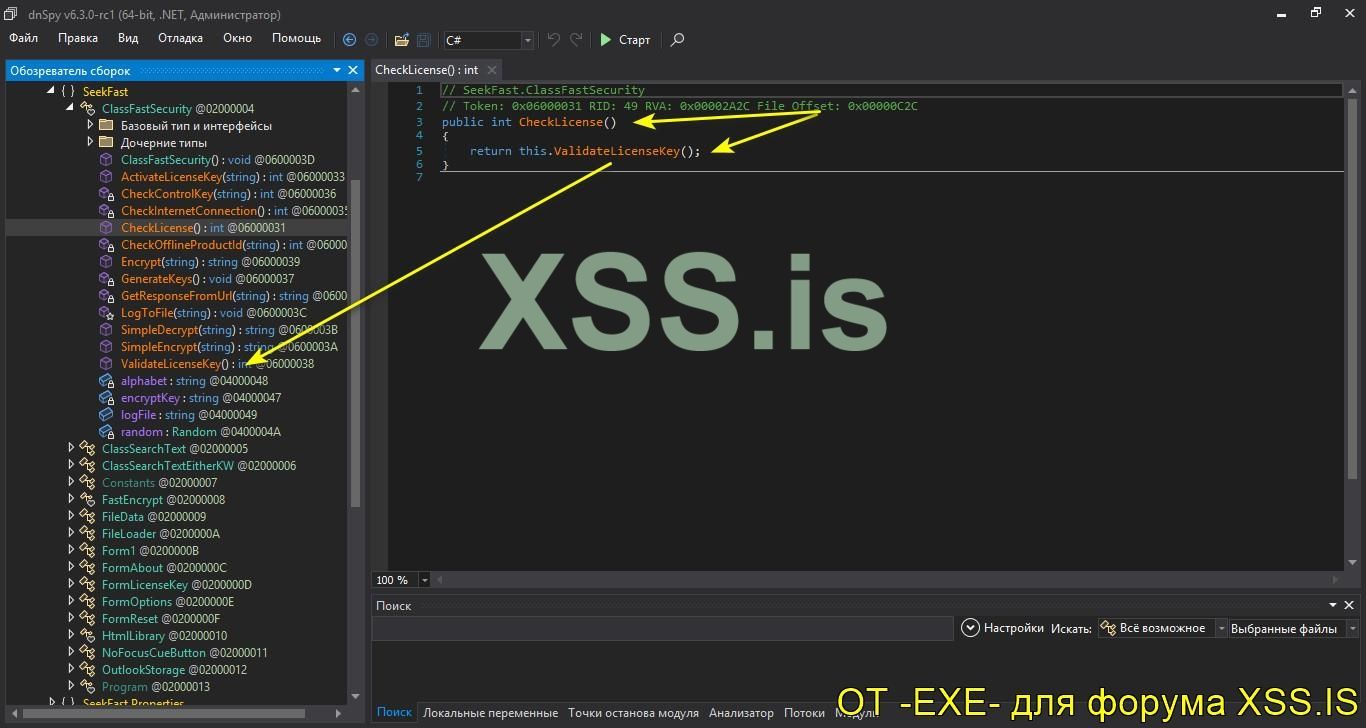Click the CheckLicense method name in the code
This screenshot has width=1366, height=728.
pyautogui.click(x=561, y=122)
